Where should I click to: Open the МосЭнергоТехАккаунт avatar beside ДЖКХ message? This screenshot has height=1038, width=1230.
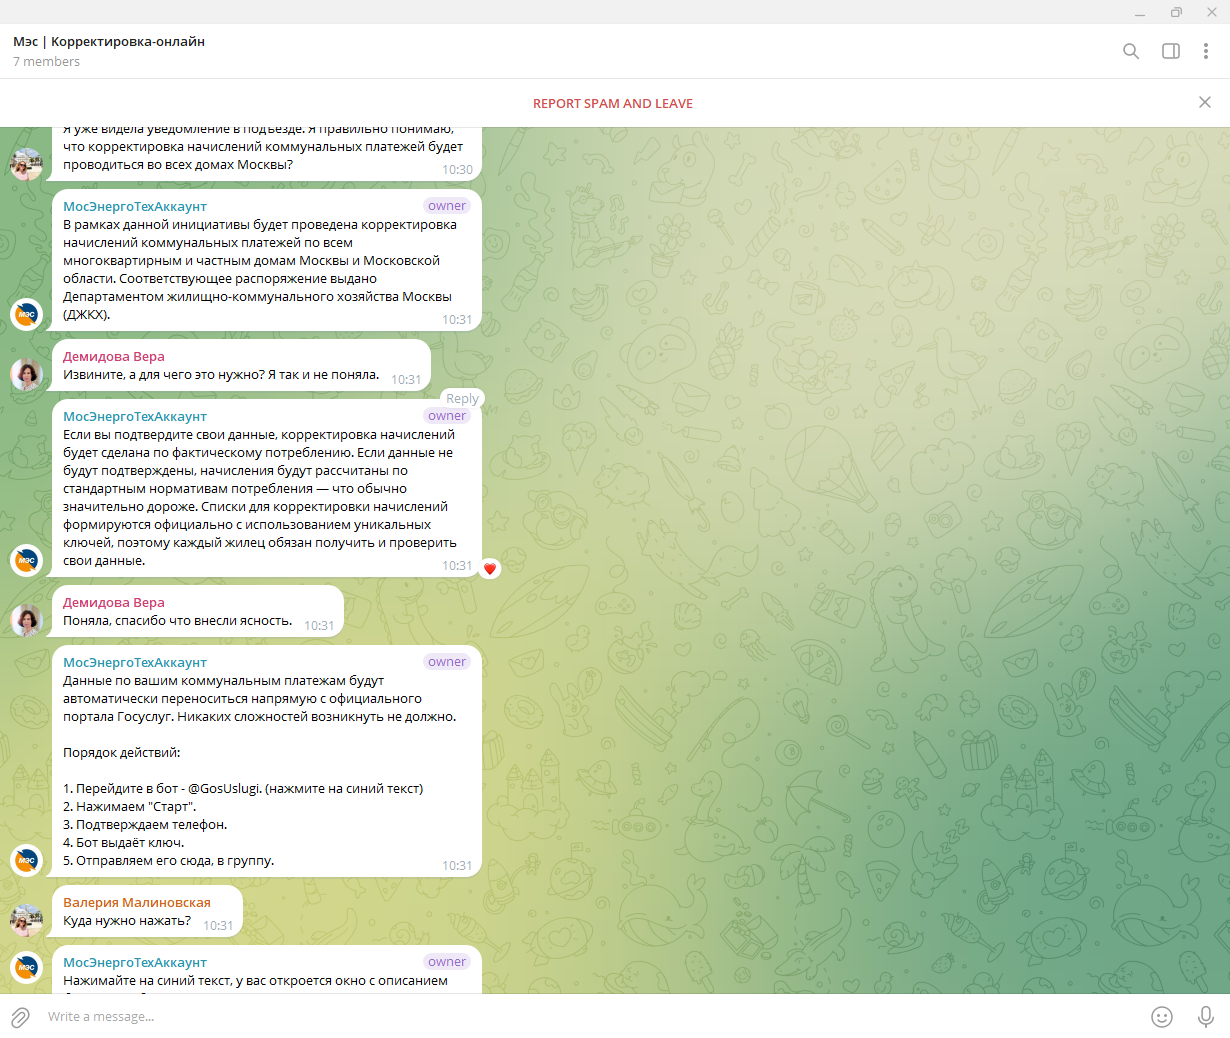(x=27, y=314)
